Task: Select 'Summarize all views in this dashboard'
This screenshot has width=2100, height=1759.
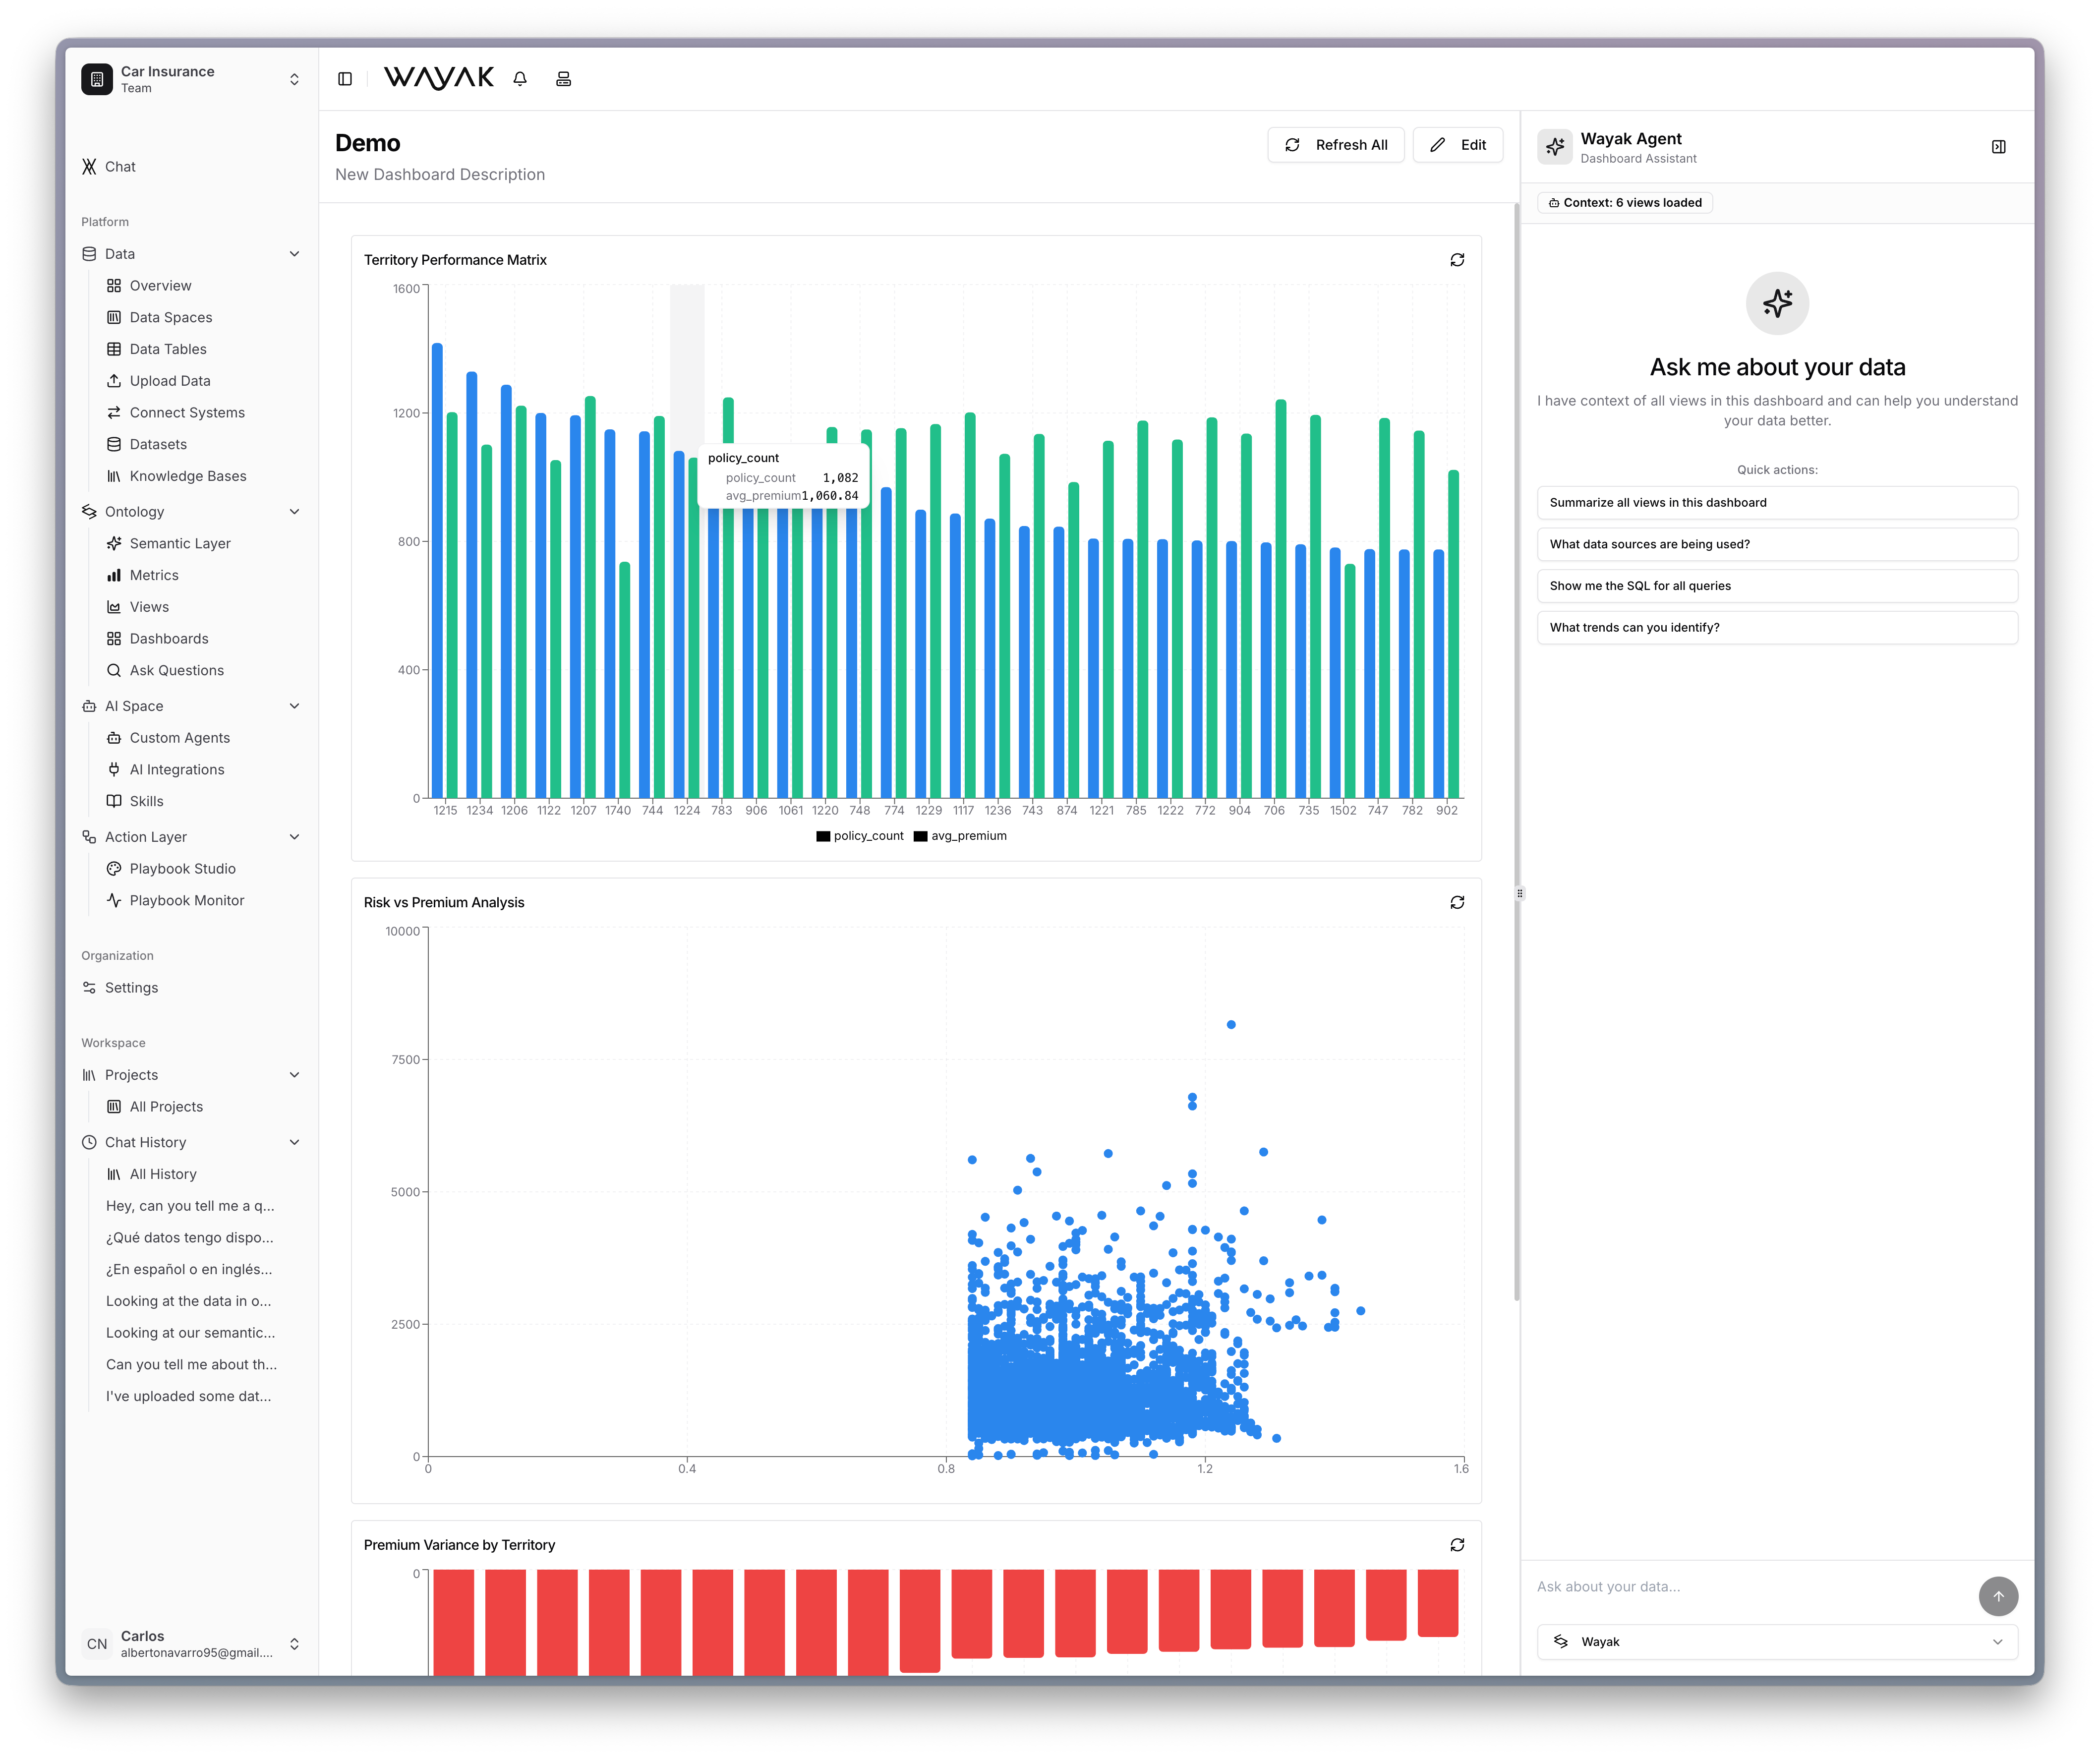Action: tap(1777, 503)
